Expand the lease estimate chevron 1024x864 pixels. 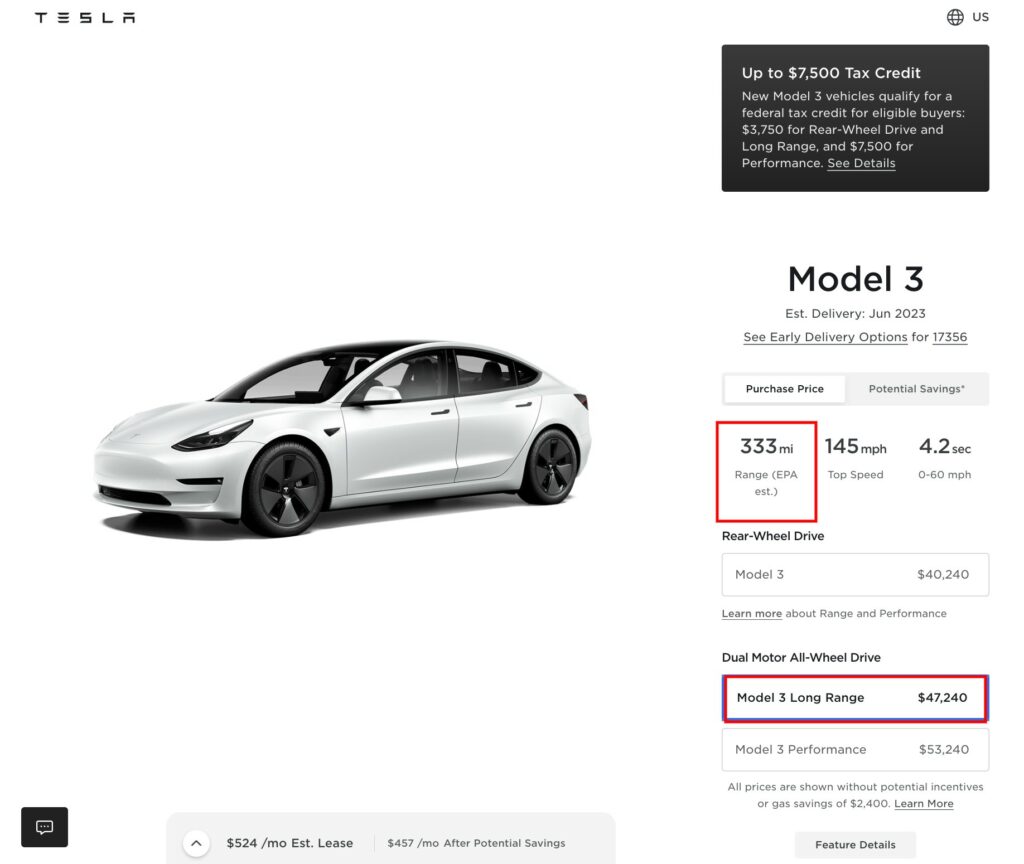point(196,843)
